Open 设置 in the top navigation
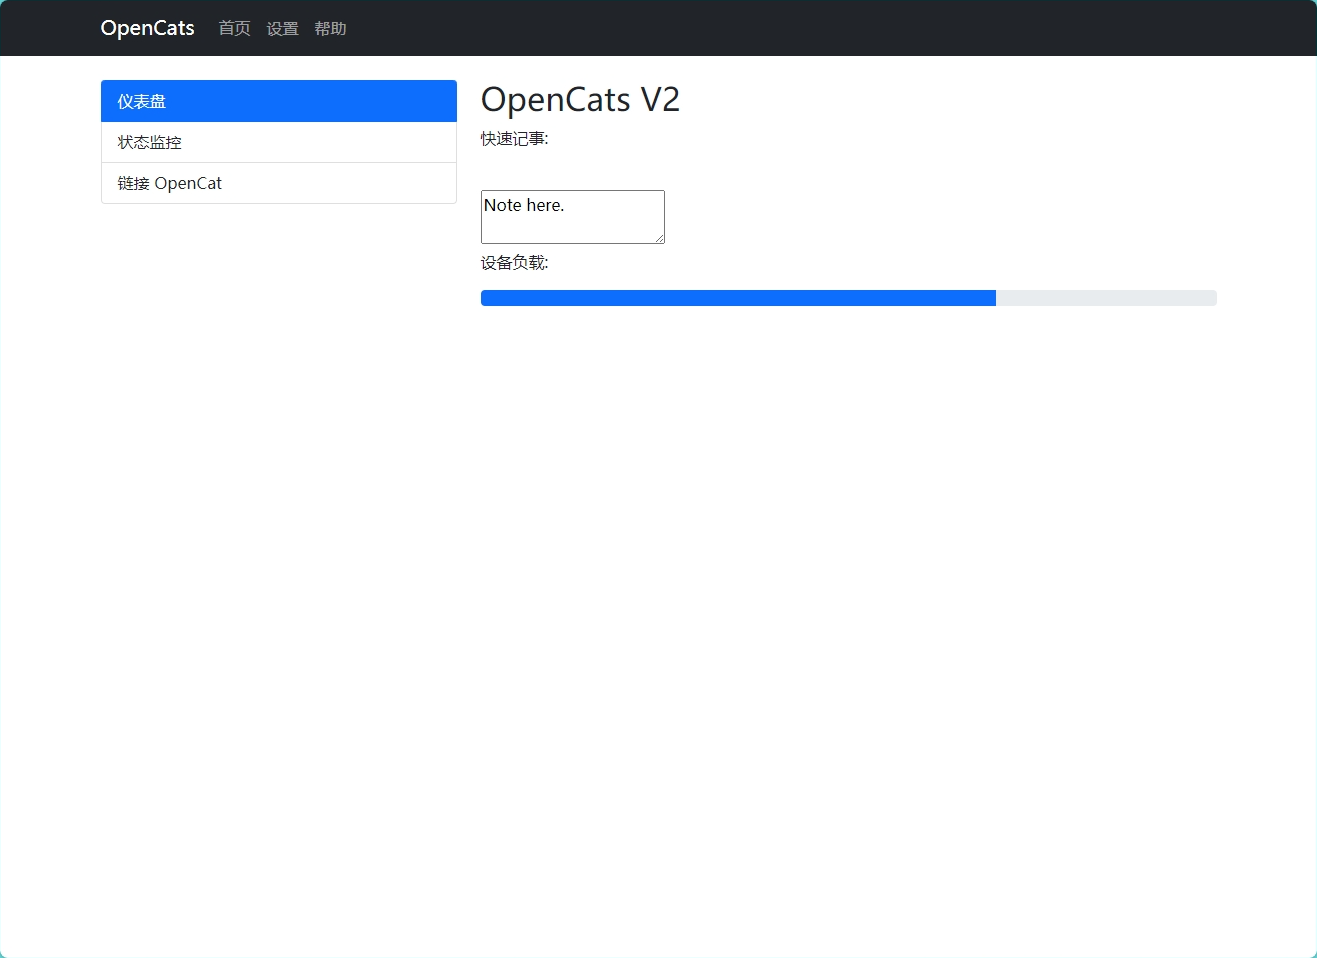The width and height of the screenshot is (1317, 958). (x=282, y=28)
